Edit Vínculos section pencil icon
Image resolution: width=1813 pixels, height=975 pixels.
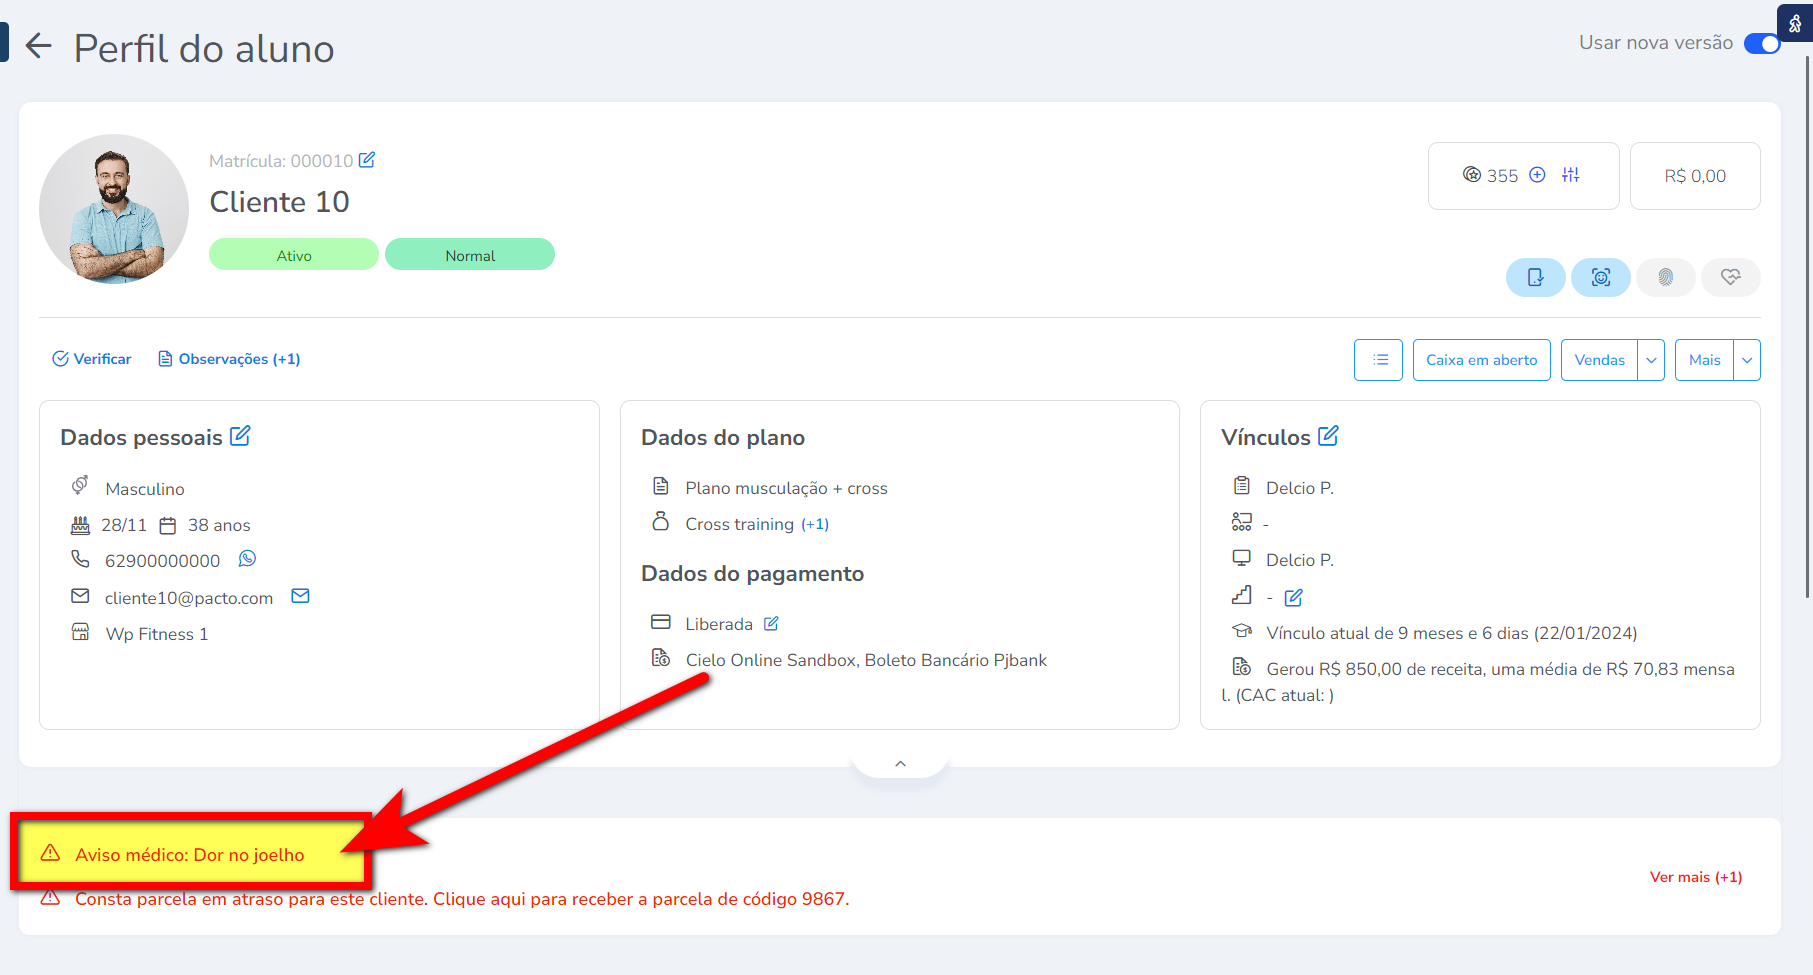tap(1328, 436)
